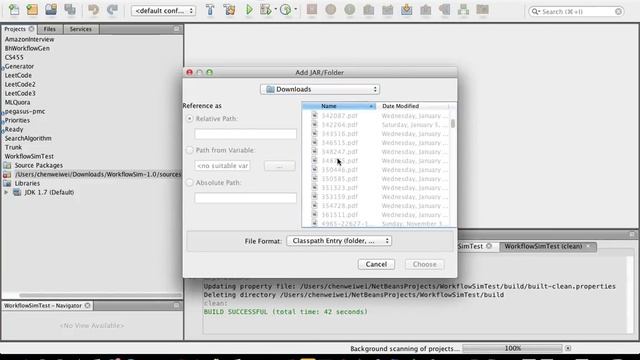This screenshot has width=640, height=360.
Task: Click the Open Project toolbar icon
Action: (51, 9)
